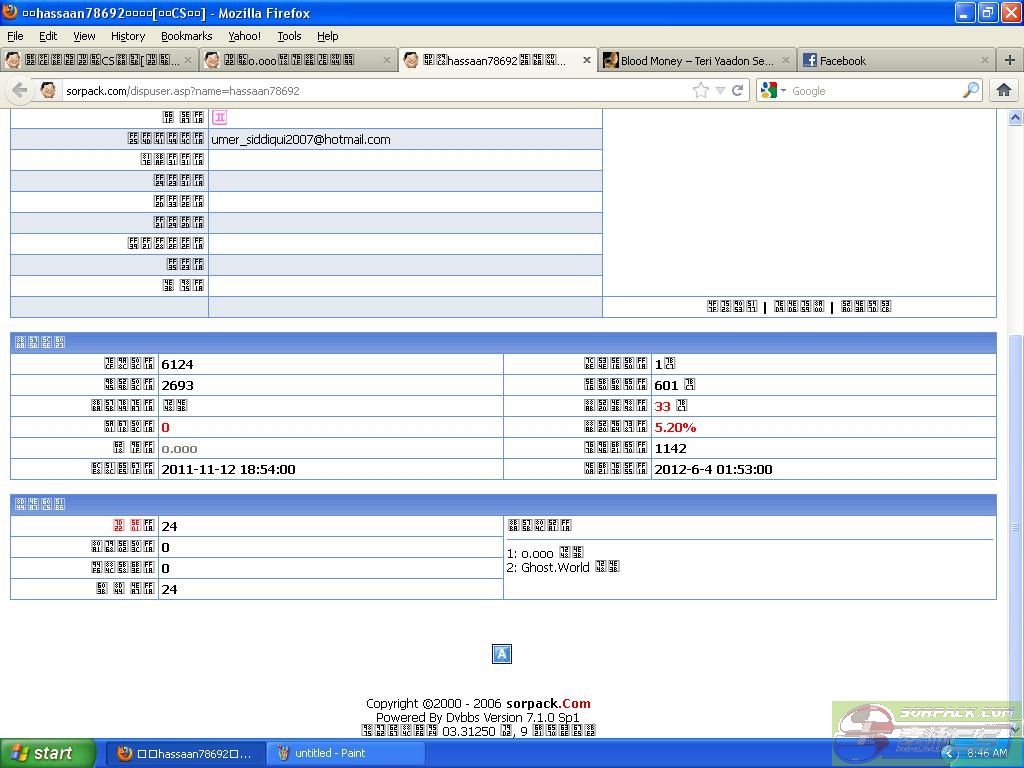Image resolution: width=1024 pixels, height=768 pixels.
Task: Close the Facebook tab
Action: tap(984, 60)
